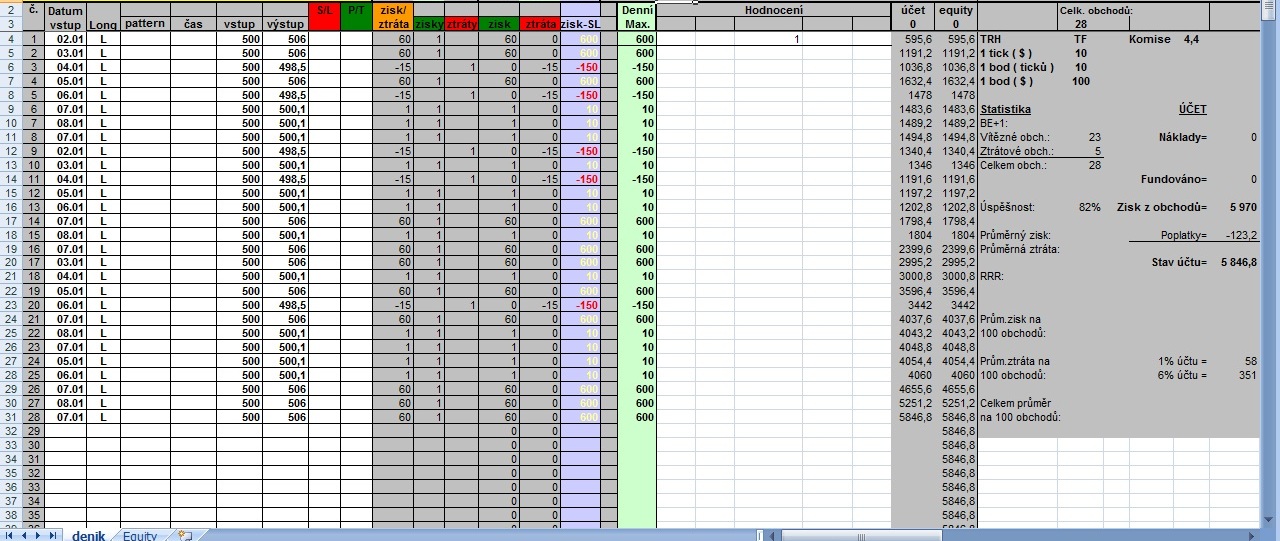Select the výstup column header cell

pos(285,23)
